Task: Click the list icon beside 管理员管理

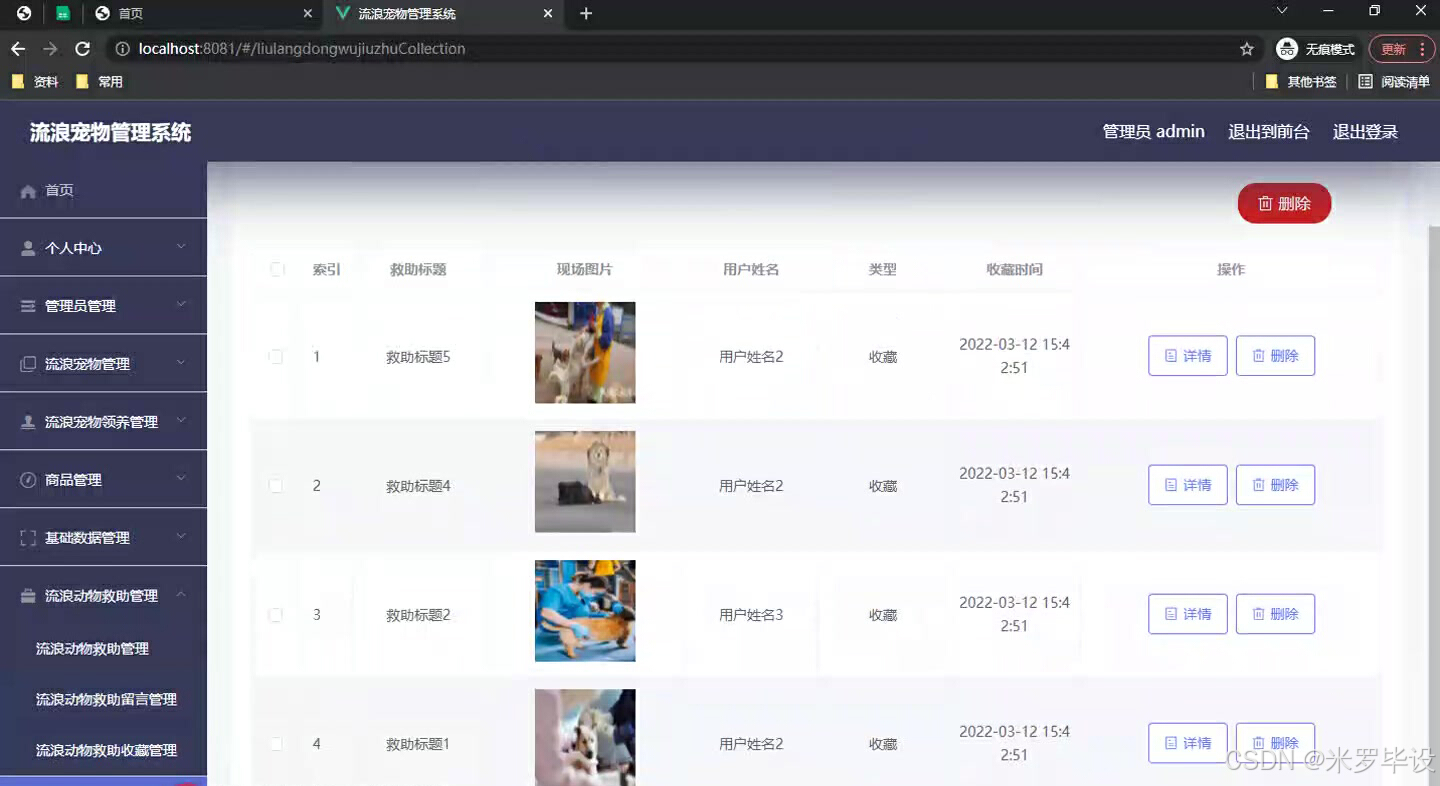Action: pyautogui.click(x=28, y=306)
